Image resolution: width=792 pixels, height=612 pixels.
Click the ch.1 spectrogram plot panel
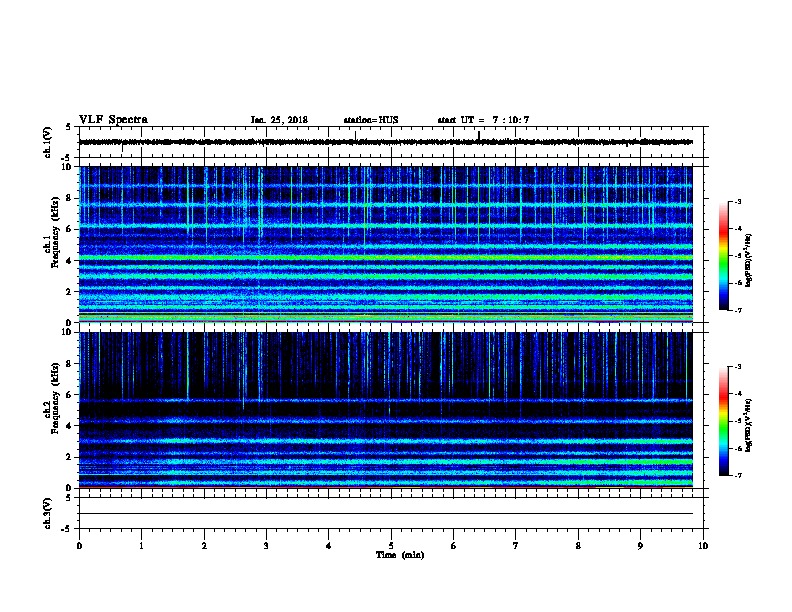(386, 244)
